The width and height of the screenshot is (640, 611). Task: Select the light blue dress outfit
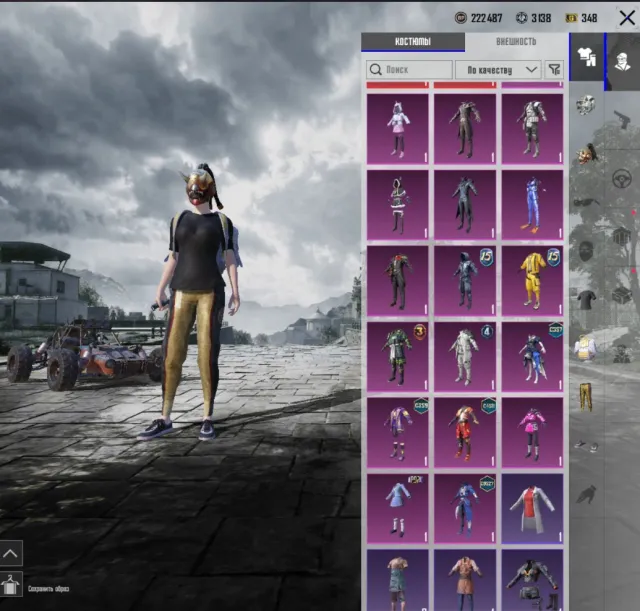(x=398, y=509)
